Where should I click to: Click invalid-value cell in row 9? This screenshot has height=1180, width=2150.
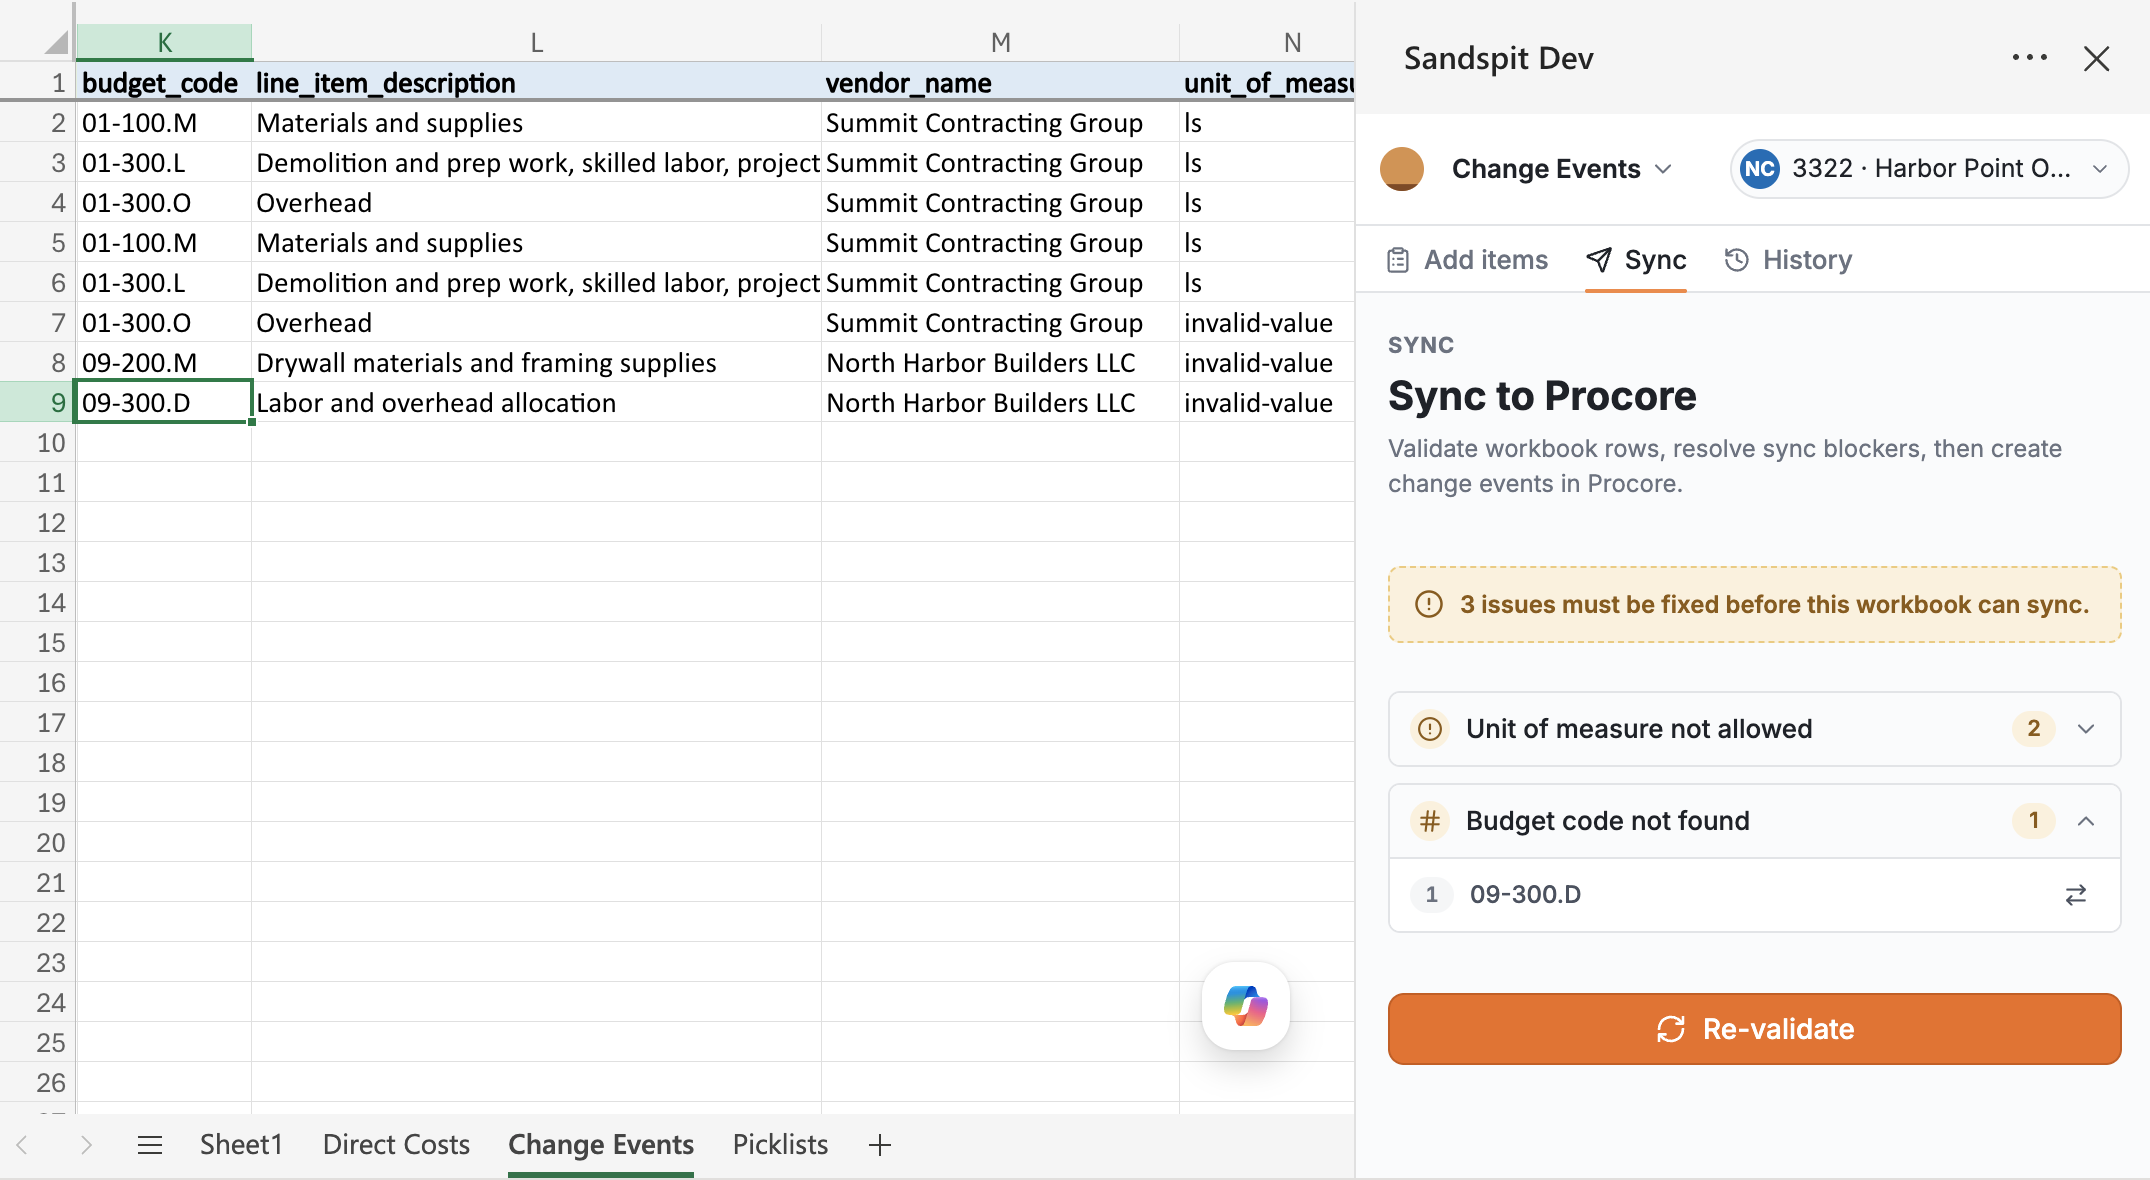(x=1267, y=402)
